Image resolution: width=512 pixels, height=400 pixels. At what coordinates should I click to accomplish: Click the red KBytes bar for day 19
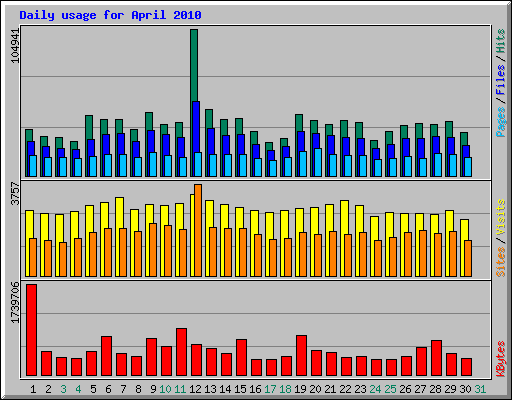(x=302, y=356)
